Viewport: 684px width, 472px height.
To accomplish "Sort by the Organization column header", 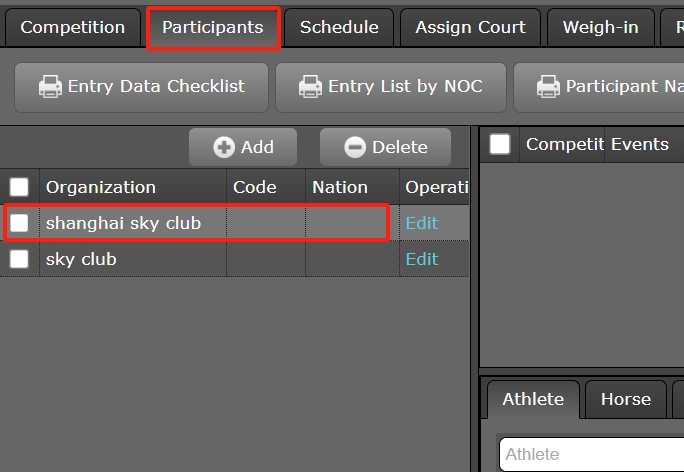I will (101, 187).
